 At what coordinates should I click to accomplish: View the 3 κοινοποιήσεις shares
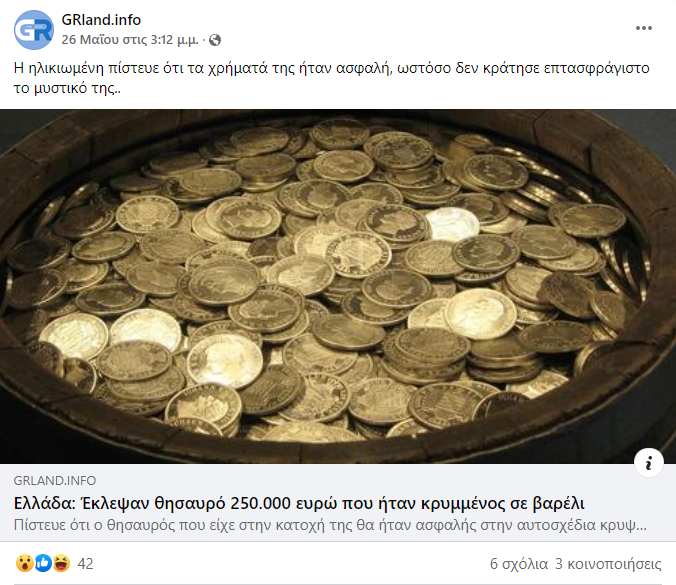click(x=608, y=564)
